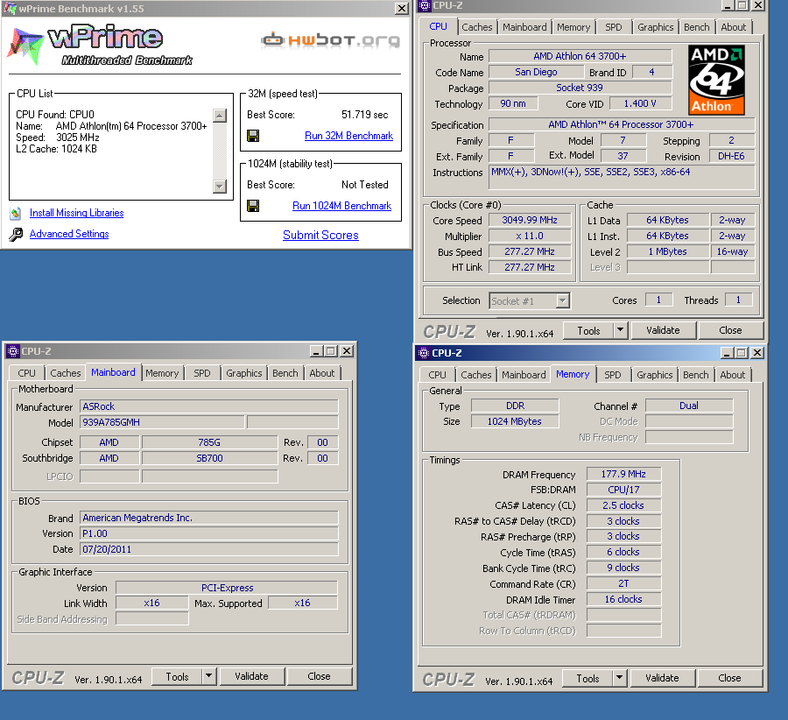Image resolution: width=788 pixels, height=720 pixels.
Task: Run the 1024M Benchmark
Action: click(342, 206)
